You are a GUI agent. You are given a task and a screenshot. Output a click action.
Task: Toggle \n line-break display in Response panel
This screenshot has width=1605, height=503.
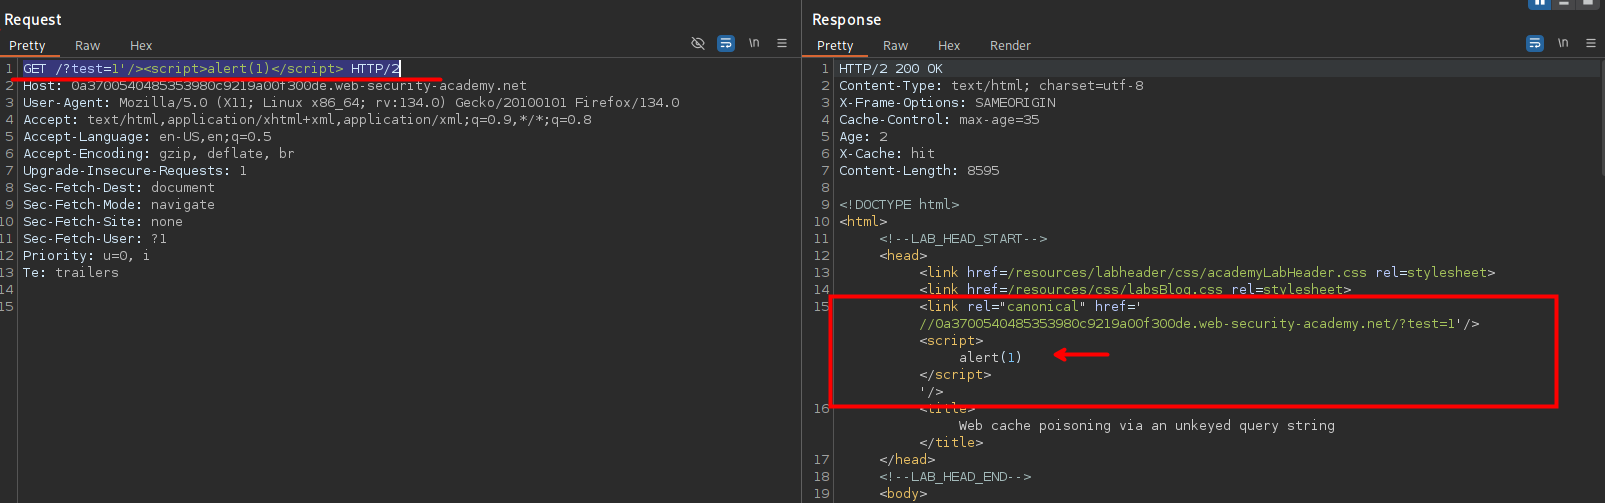pyautogui.click(x=1563, y=43)
